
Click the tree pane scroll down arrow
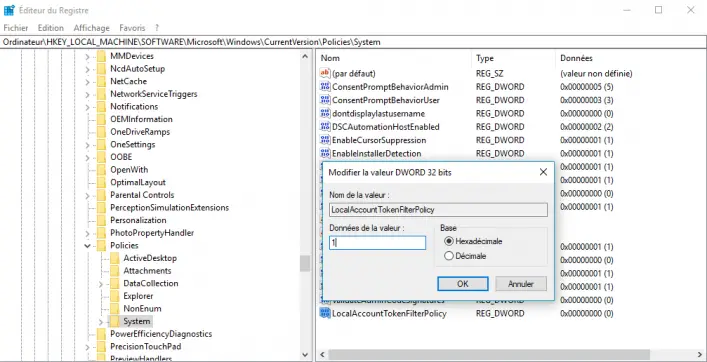pyautogui.click(x=305, y=355)
